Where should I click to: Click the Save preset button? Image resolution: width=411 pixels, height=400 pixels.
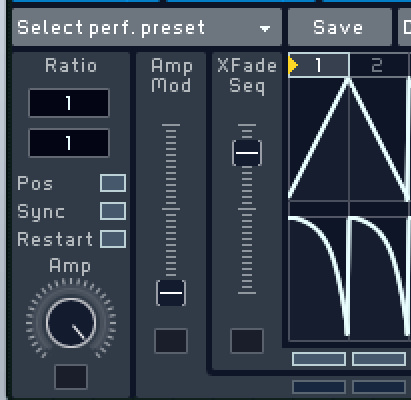tap(339, 27)
